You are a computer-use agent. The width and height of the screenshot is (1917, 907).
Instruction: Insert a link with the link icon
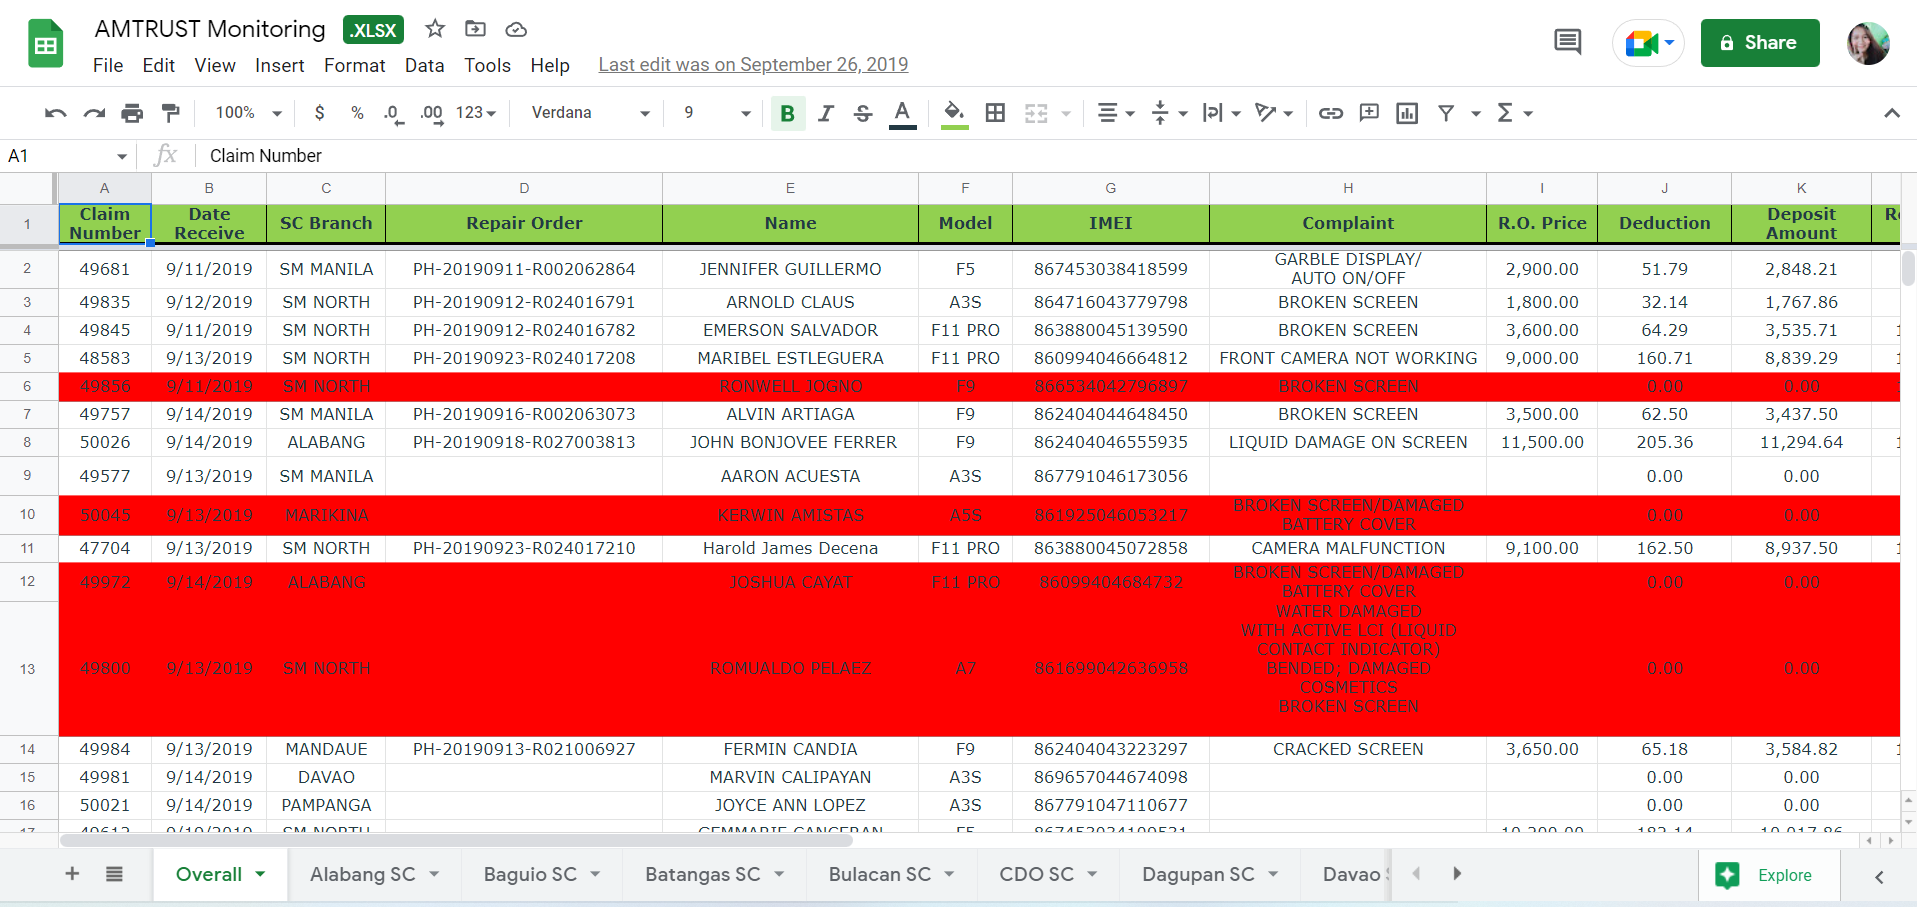pos(1330,113)
